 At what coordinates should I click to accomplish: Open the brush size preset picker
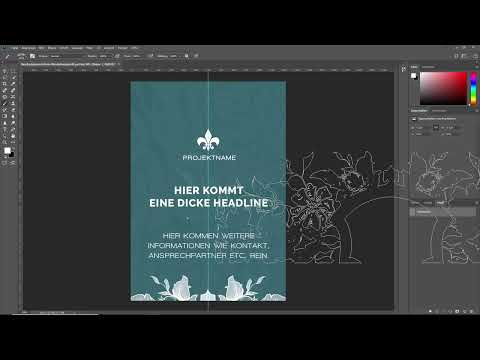(22, 56)
